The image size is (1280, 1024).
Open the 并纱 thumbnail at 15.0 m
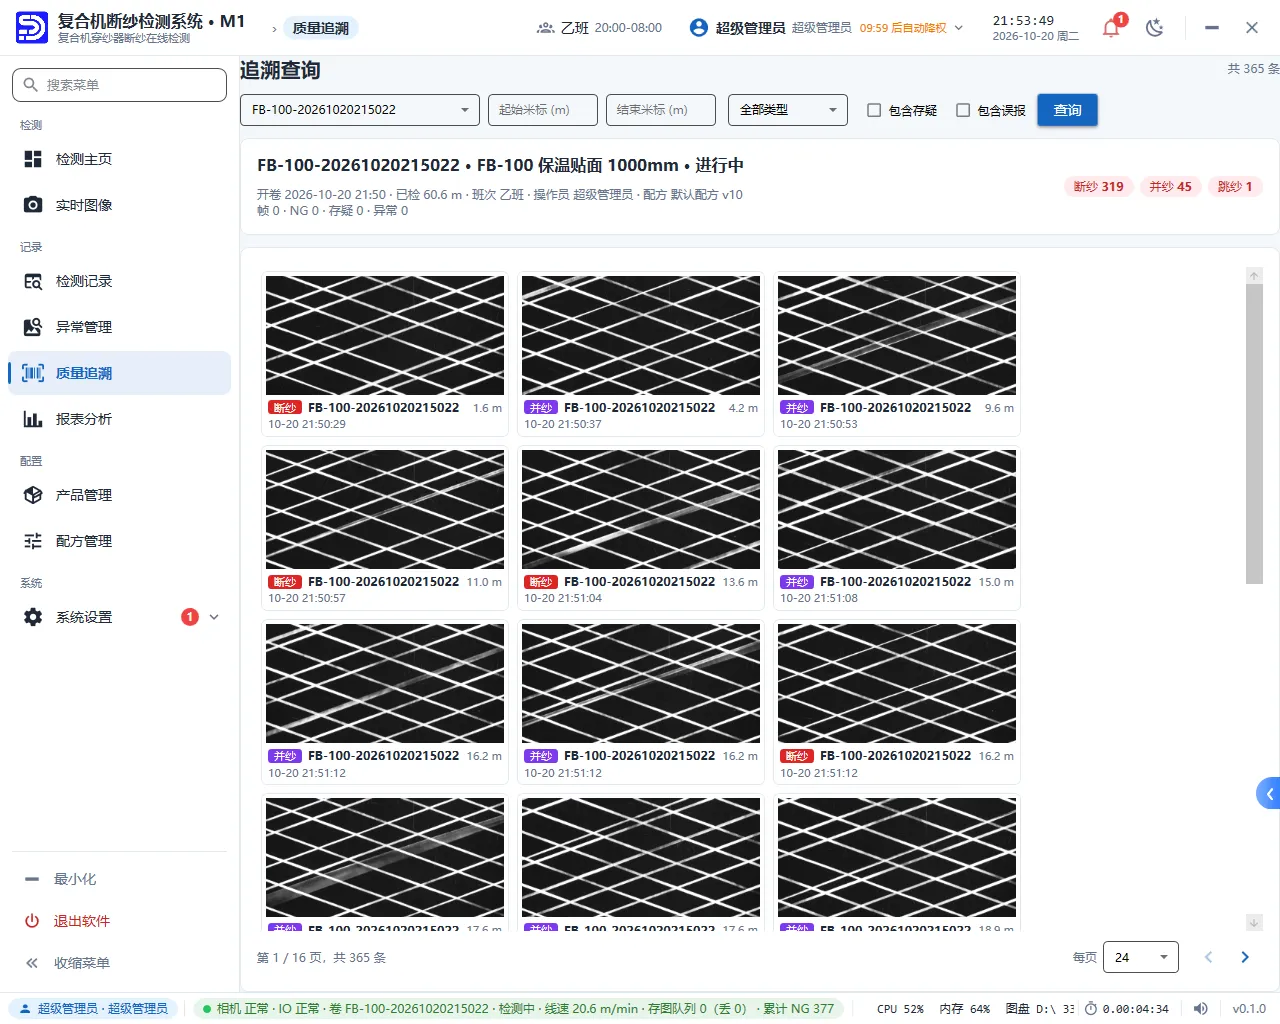click(x=897, y=509)
